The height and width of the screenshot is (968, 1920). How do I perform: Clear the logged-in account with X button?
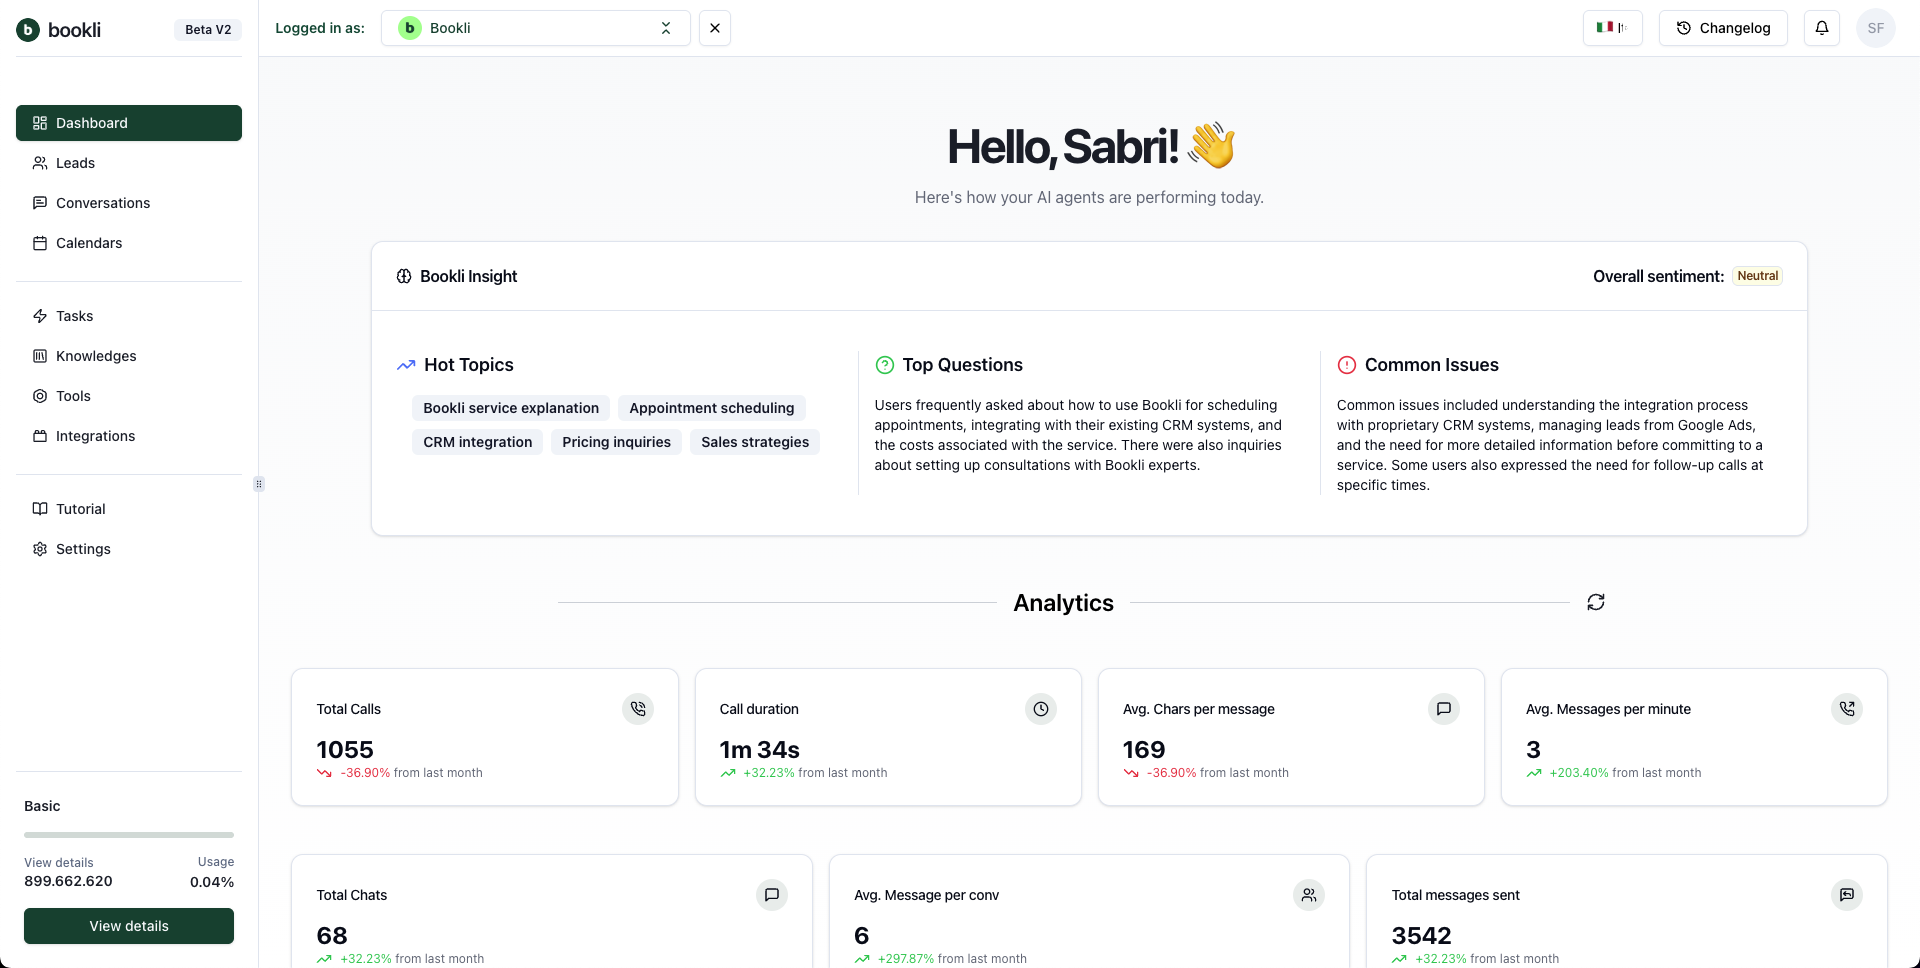(x=715, y=28)
